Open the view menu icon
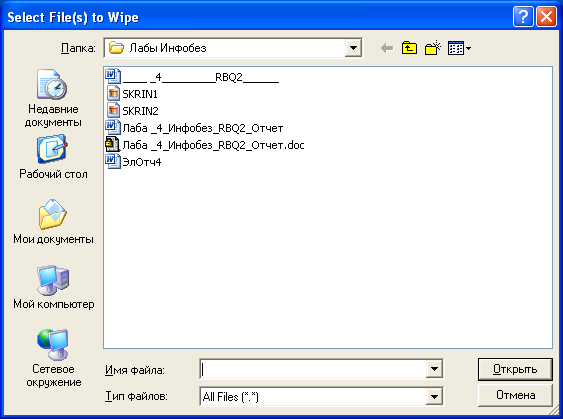The width and height of the screenshot is (563, 419). [x=459, y=48]
